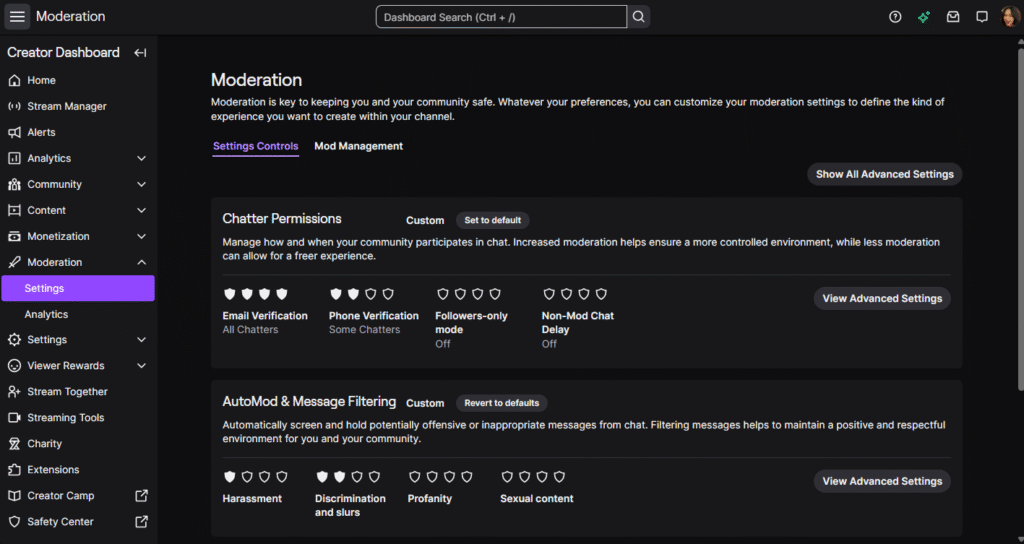Open the help question mark icon

tap(895, 17)
